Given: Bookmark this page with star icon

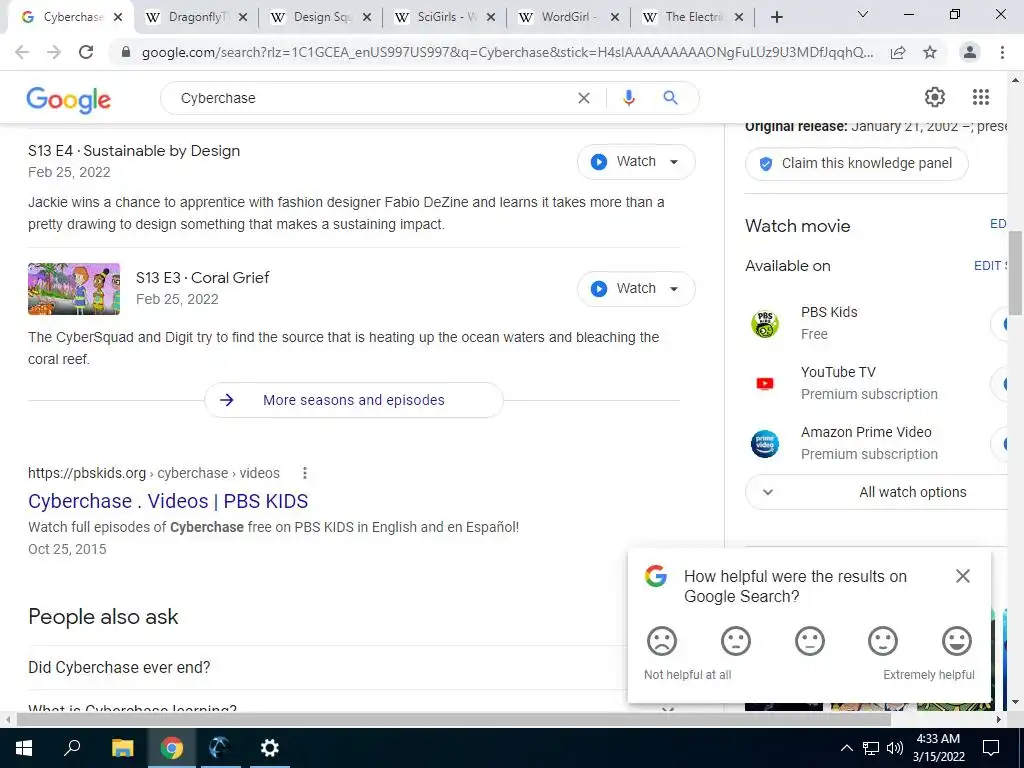Looking at the screenshot, I should 930,53.
